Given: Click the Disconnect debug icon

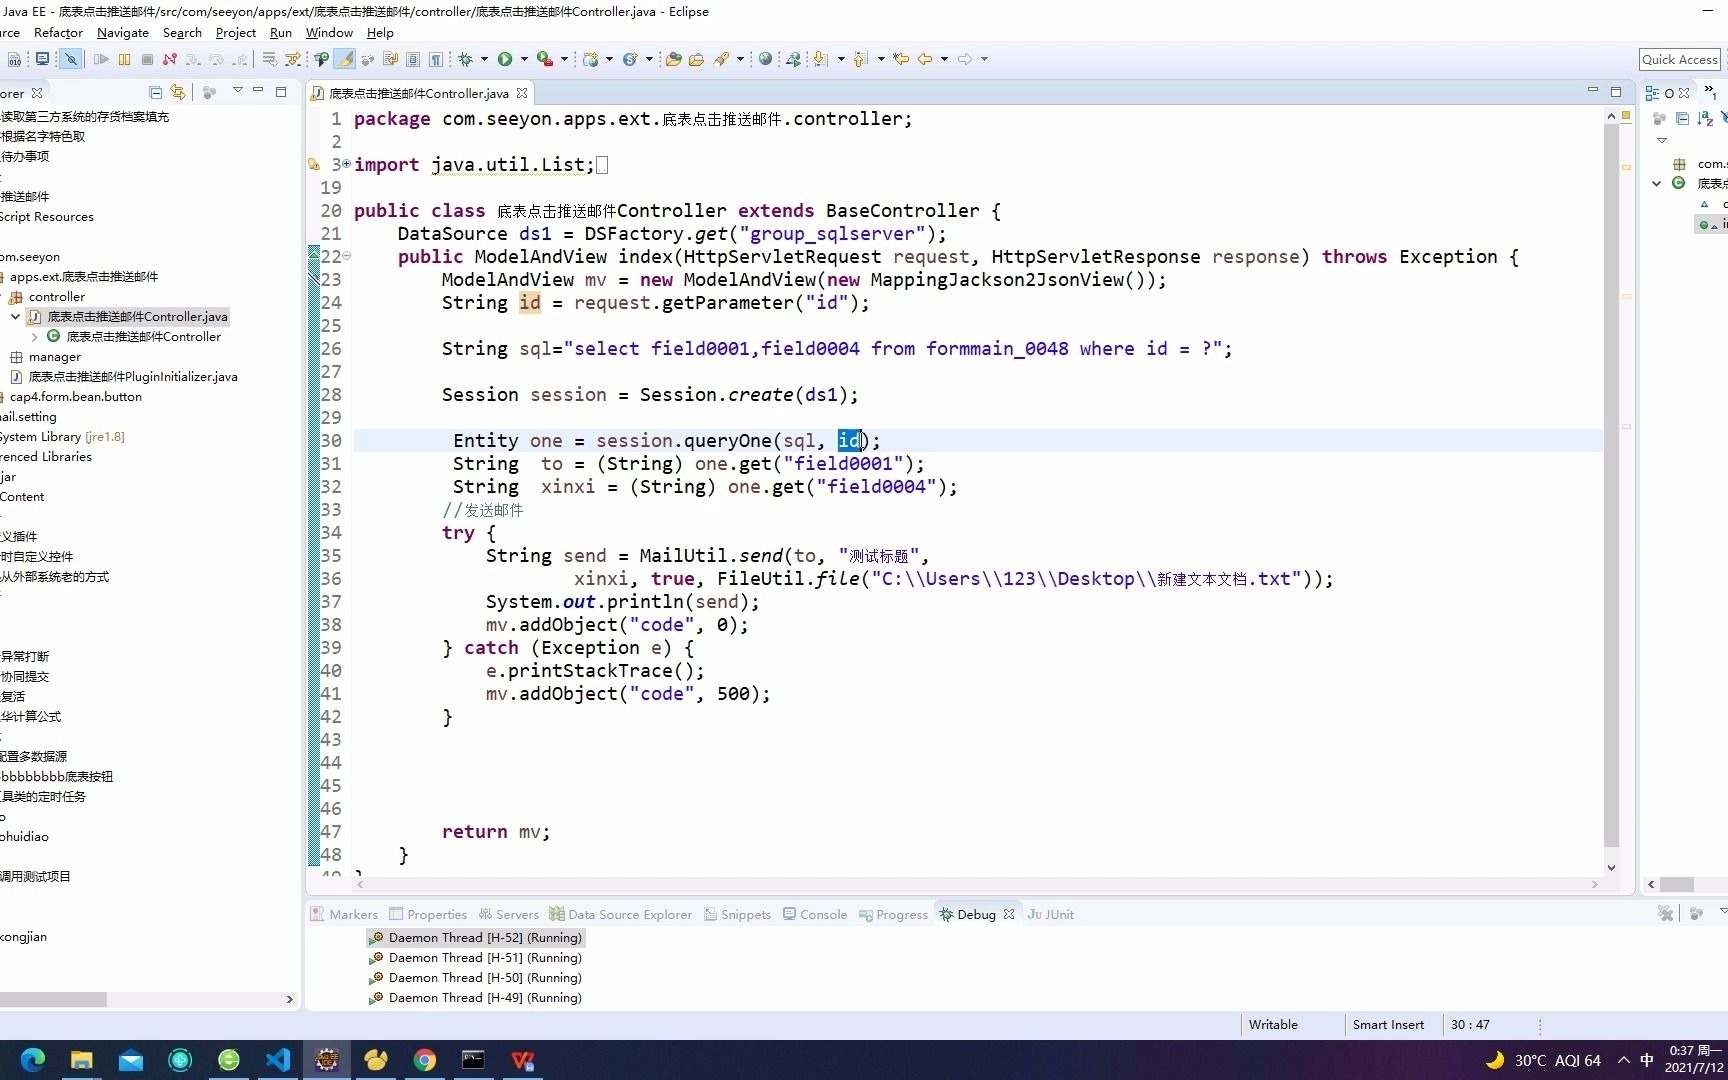Looking at the screenshot, I should [169, 59].
